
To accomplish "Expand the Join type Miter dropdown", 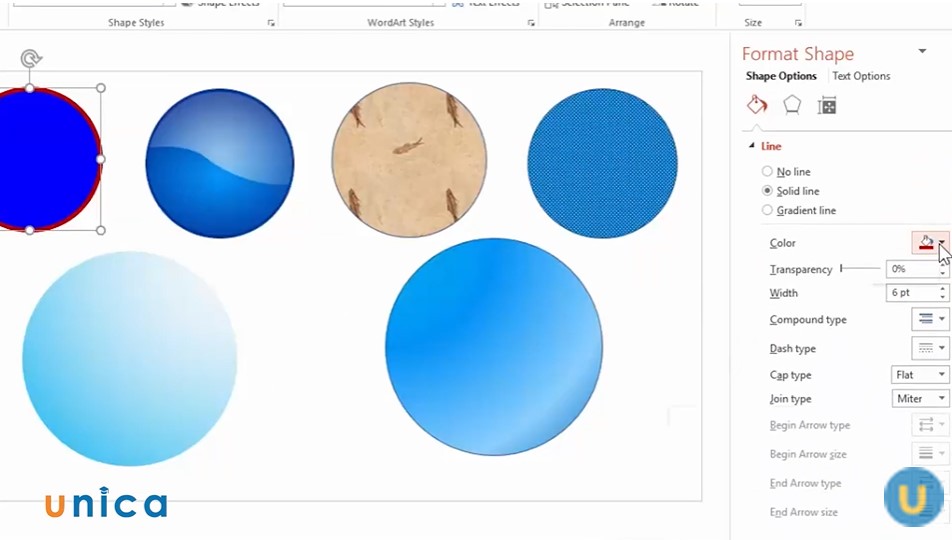I will (919, 399).
